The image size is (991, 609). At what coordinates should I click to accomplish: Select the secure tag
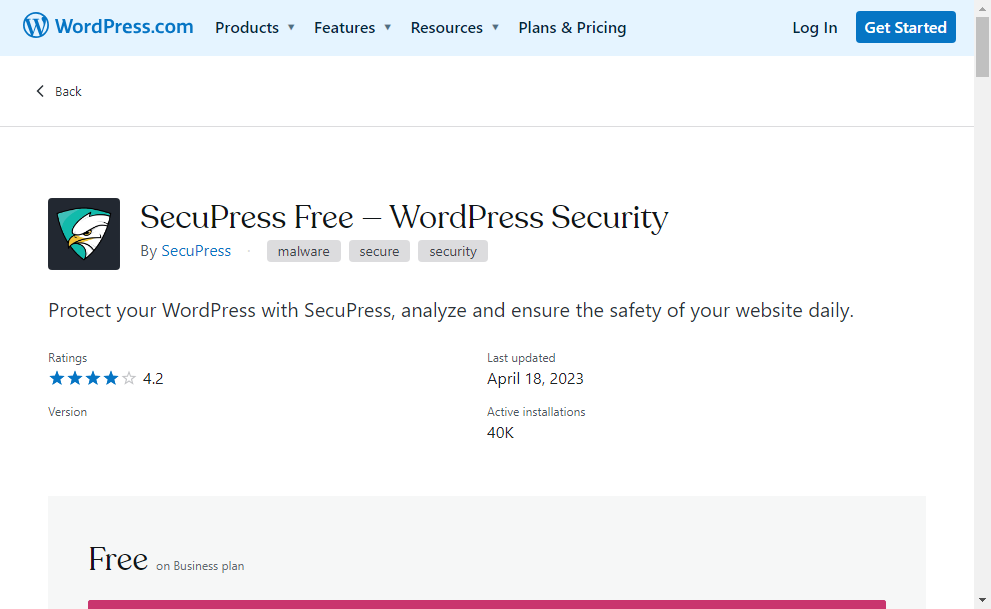(379, 251)
